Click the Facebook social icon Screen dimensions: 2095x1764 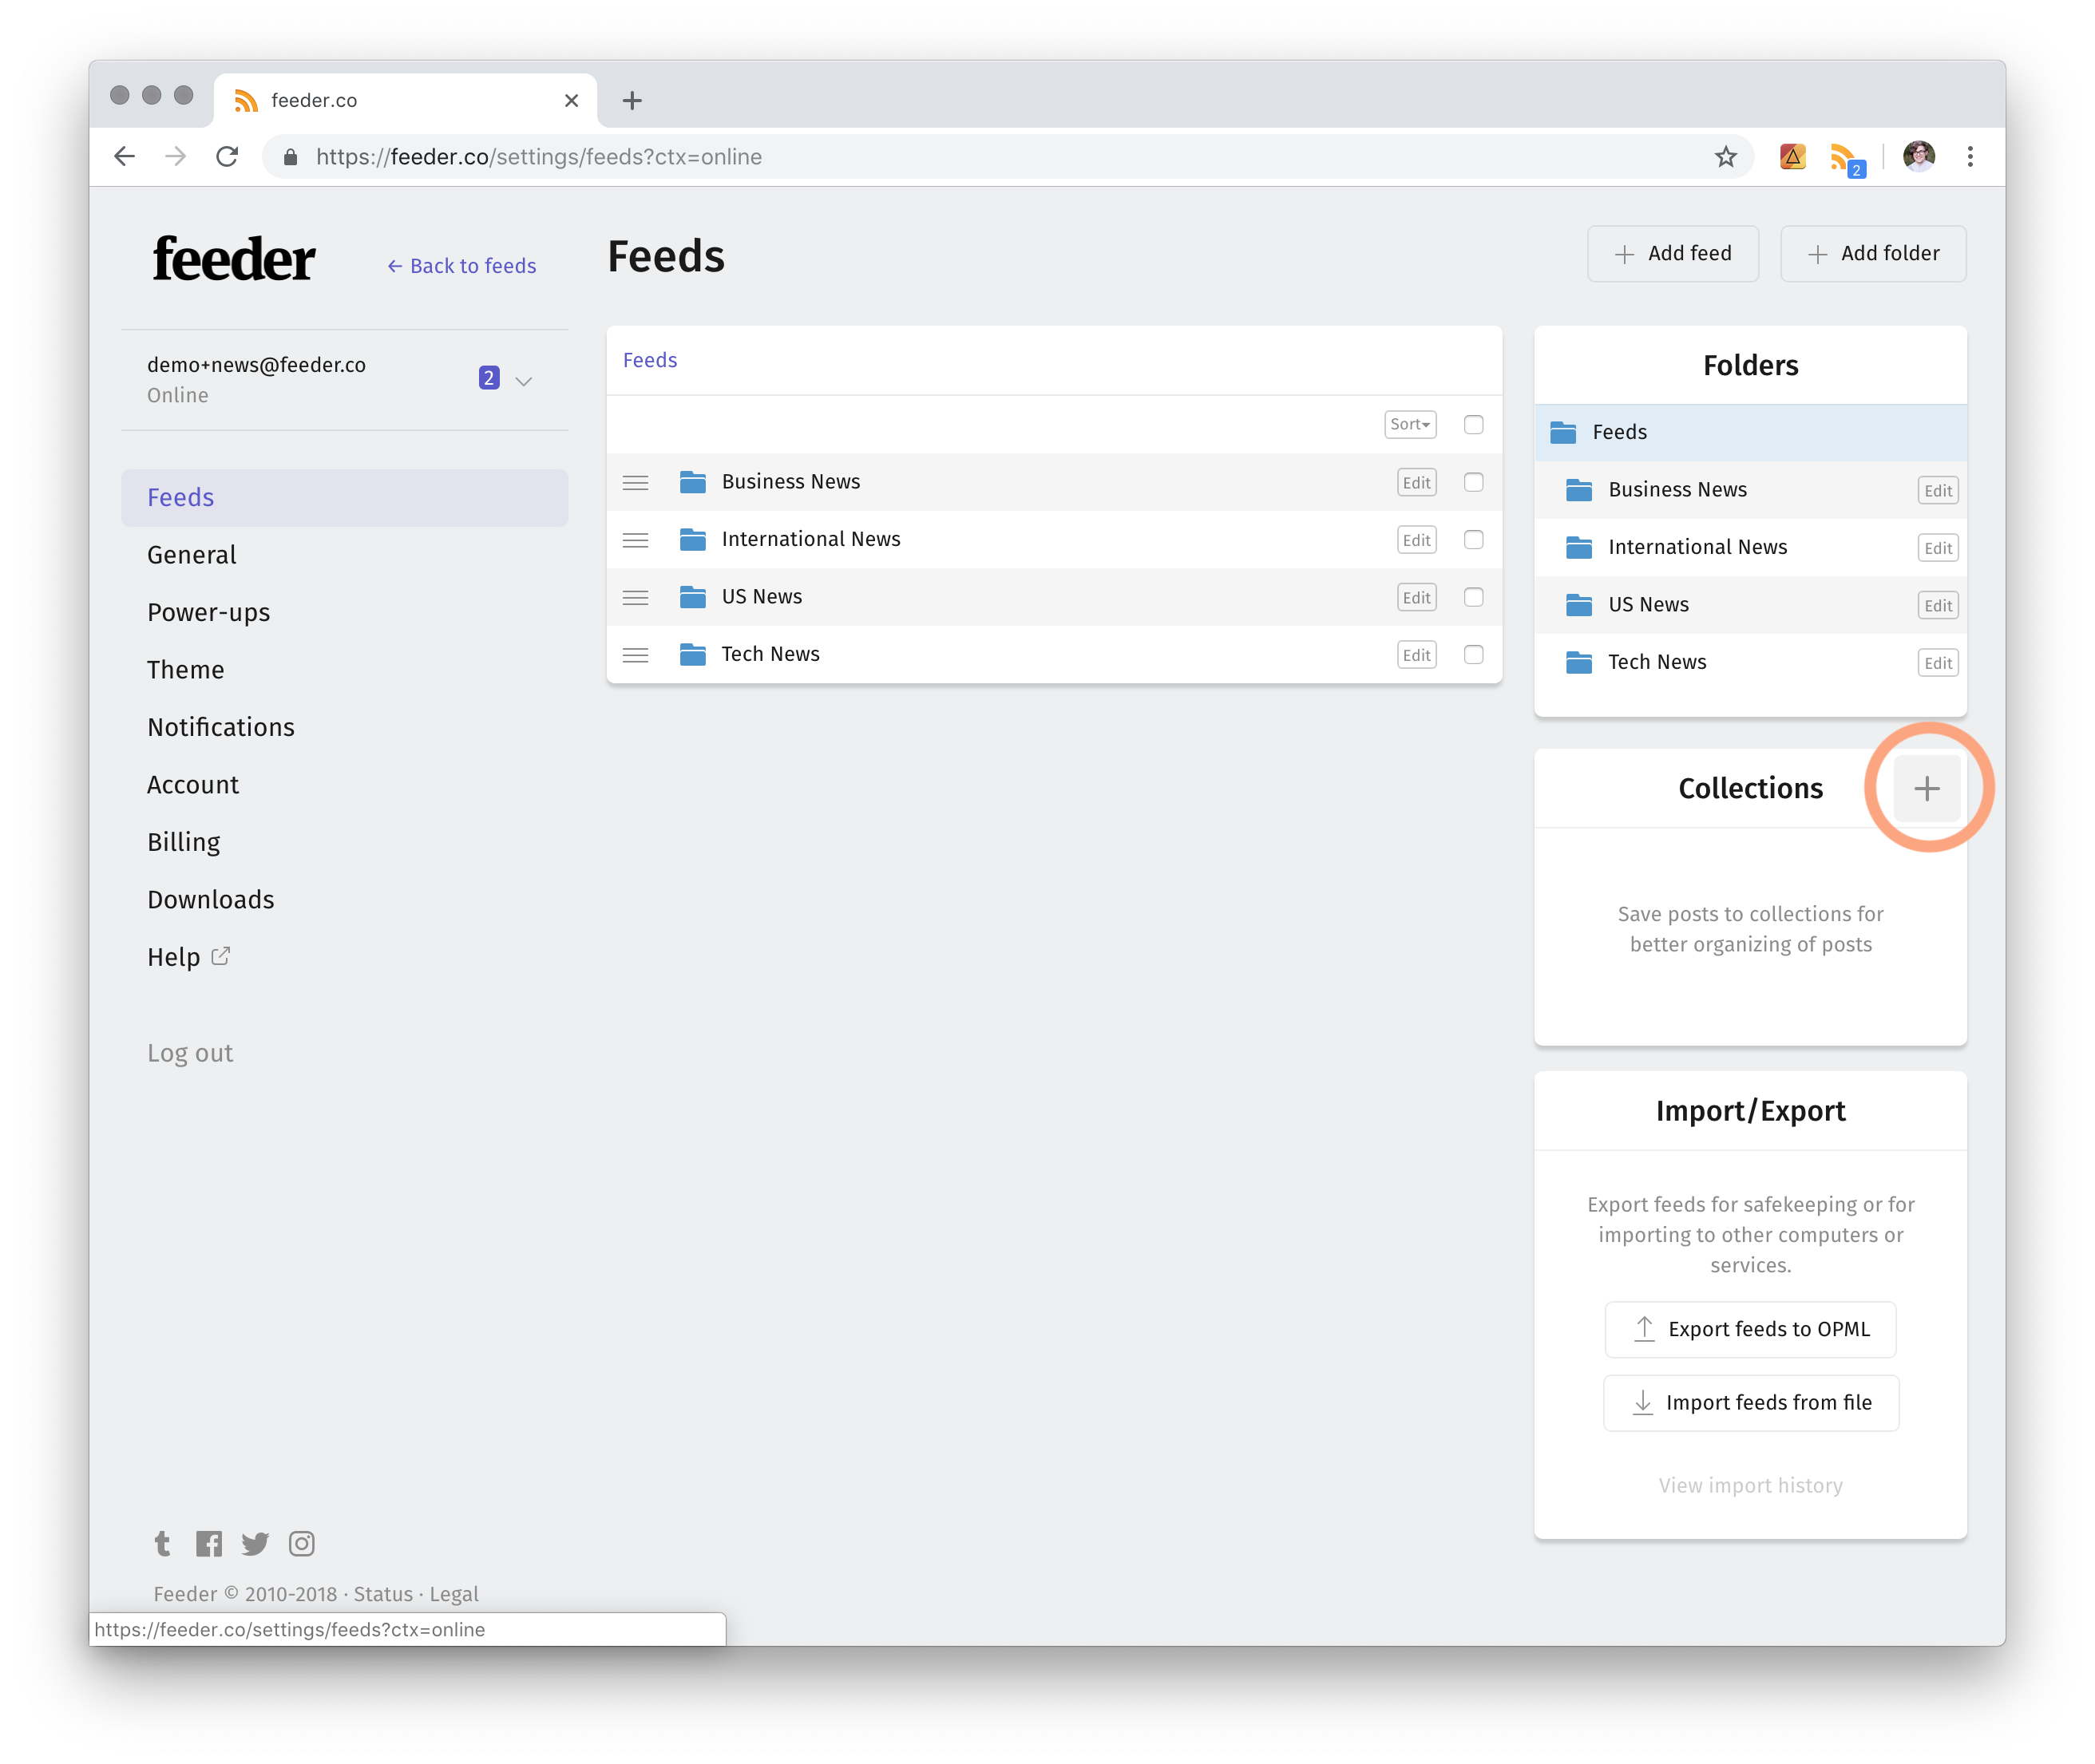pos(209,1543)
